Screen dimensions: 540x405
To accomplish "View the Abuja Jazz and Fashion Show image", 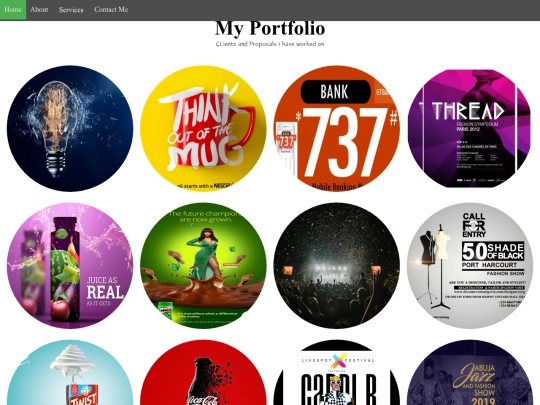I will pyautogui.click(x=470, y=373).
